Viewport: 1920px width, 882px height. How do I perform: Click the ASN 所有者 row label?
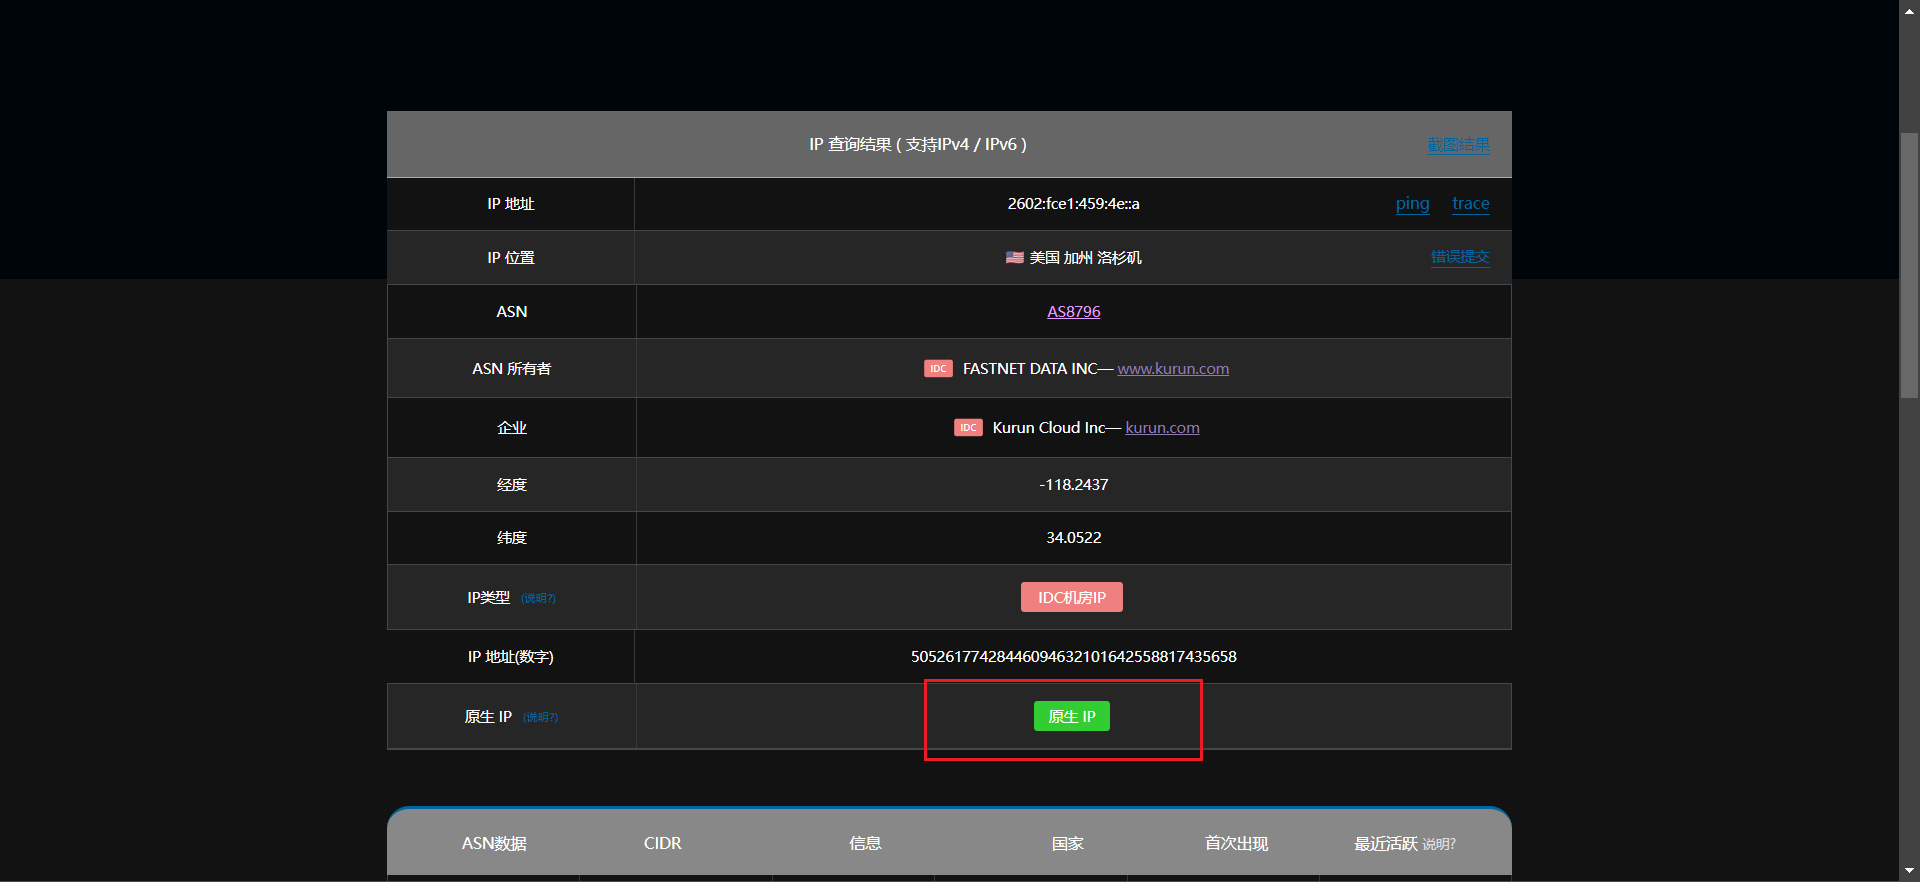511,369
